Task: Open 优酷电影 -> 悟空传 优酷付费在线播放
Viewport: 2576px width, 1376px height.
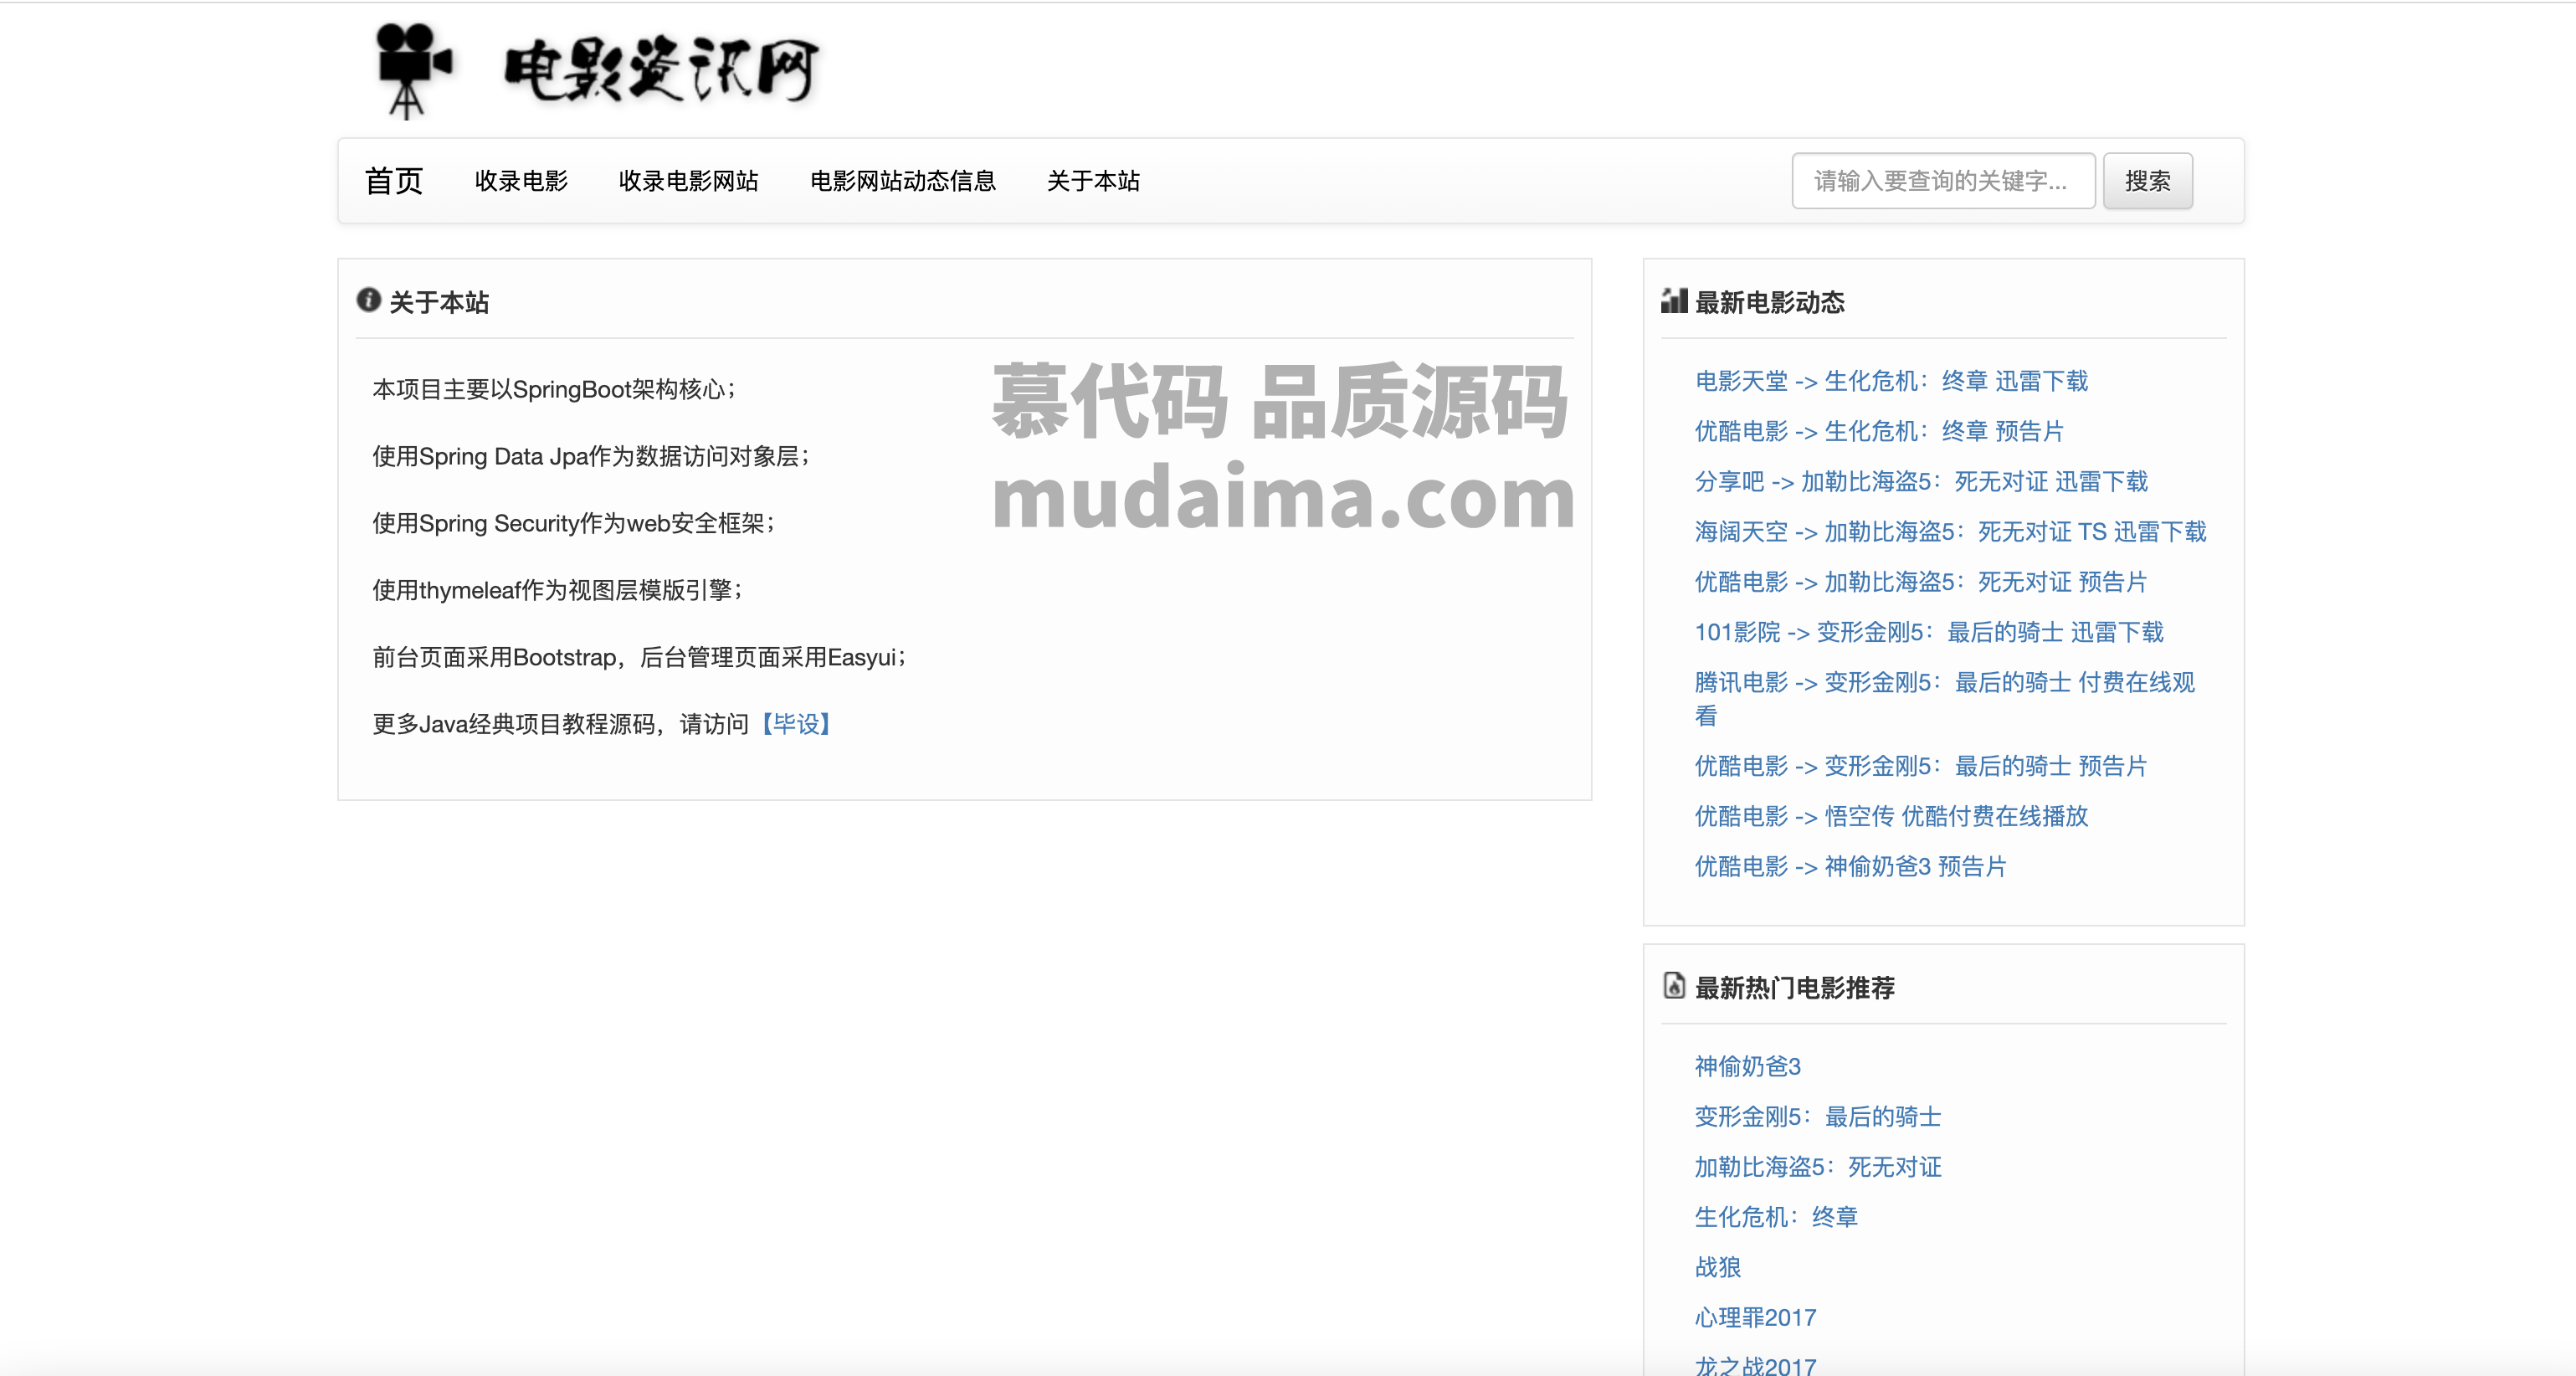Action: [1891, 816]
